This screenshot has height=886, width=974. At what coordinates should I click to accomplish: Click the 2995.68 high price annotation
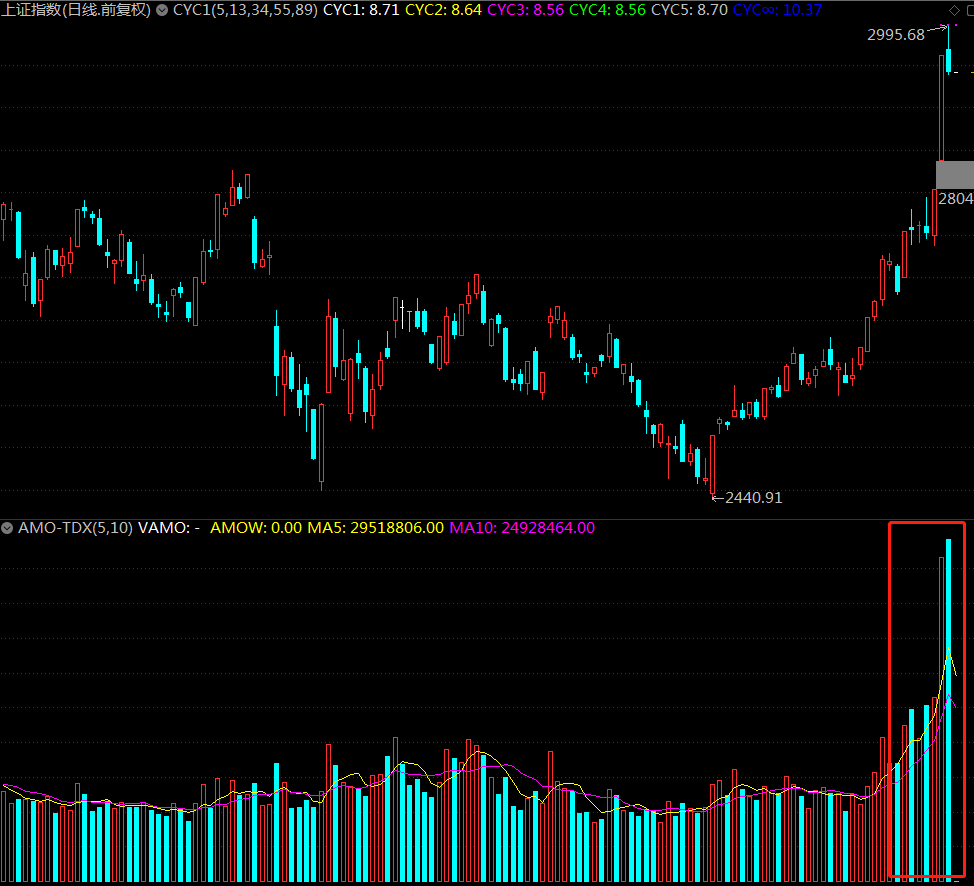pos(895,35)
